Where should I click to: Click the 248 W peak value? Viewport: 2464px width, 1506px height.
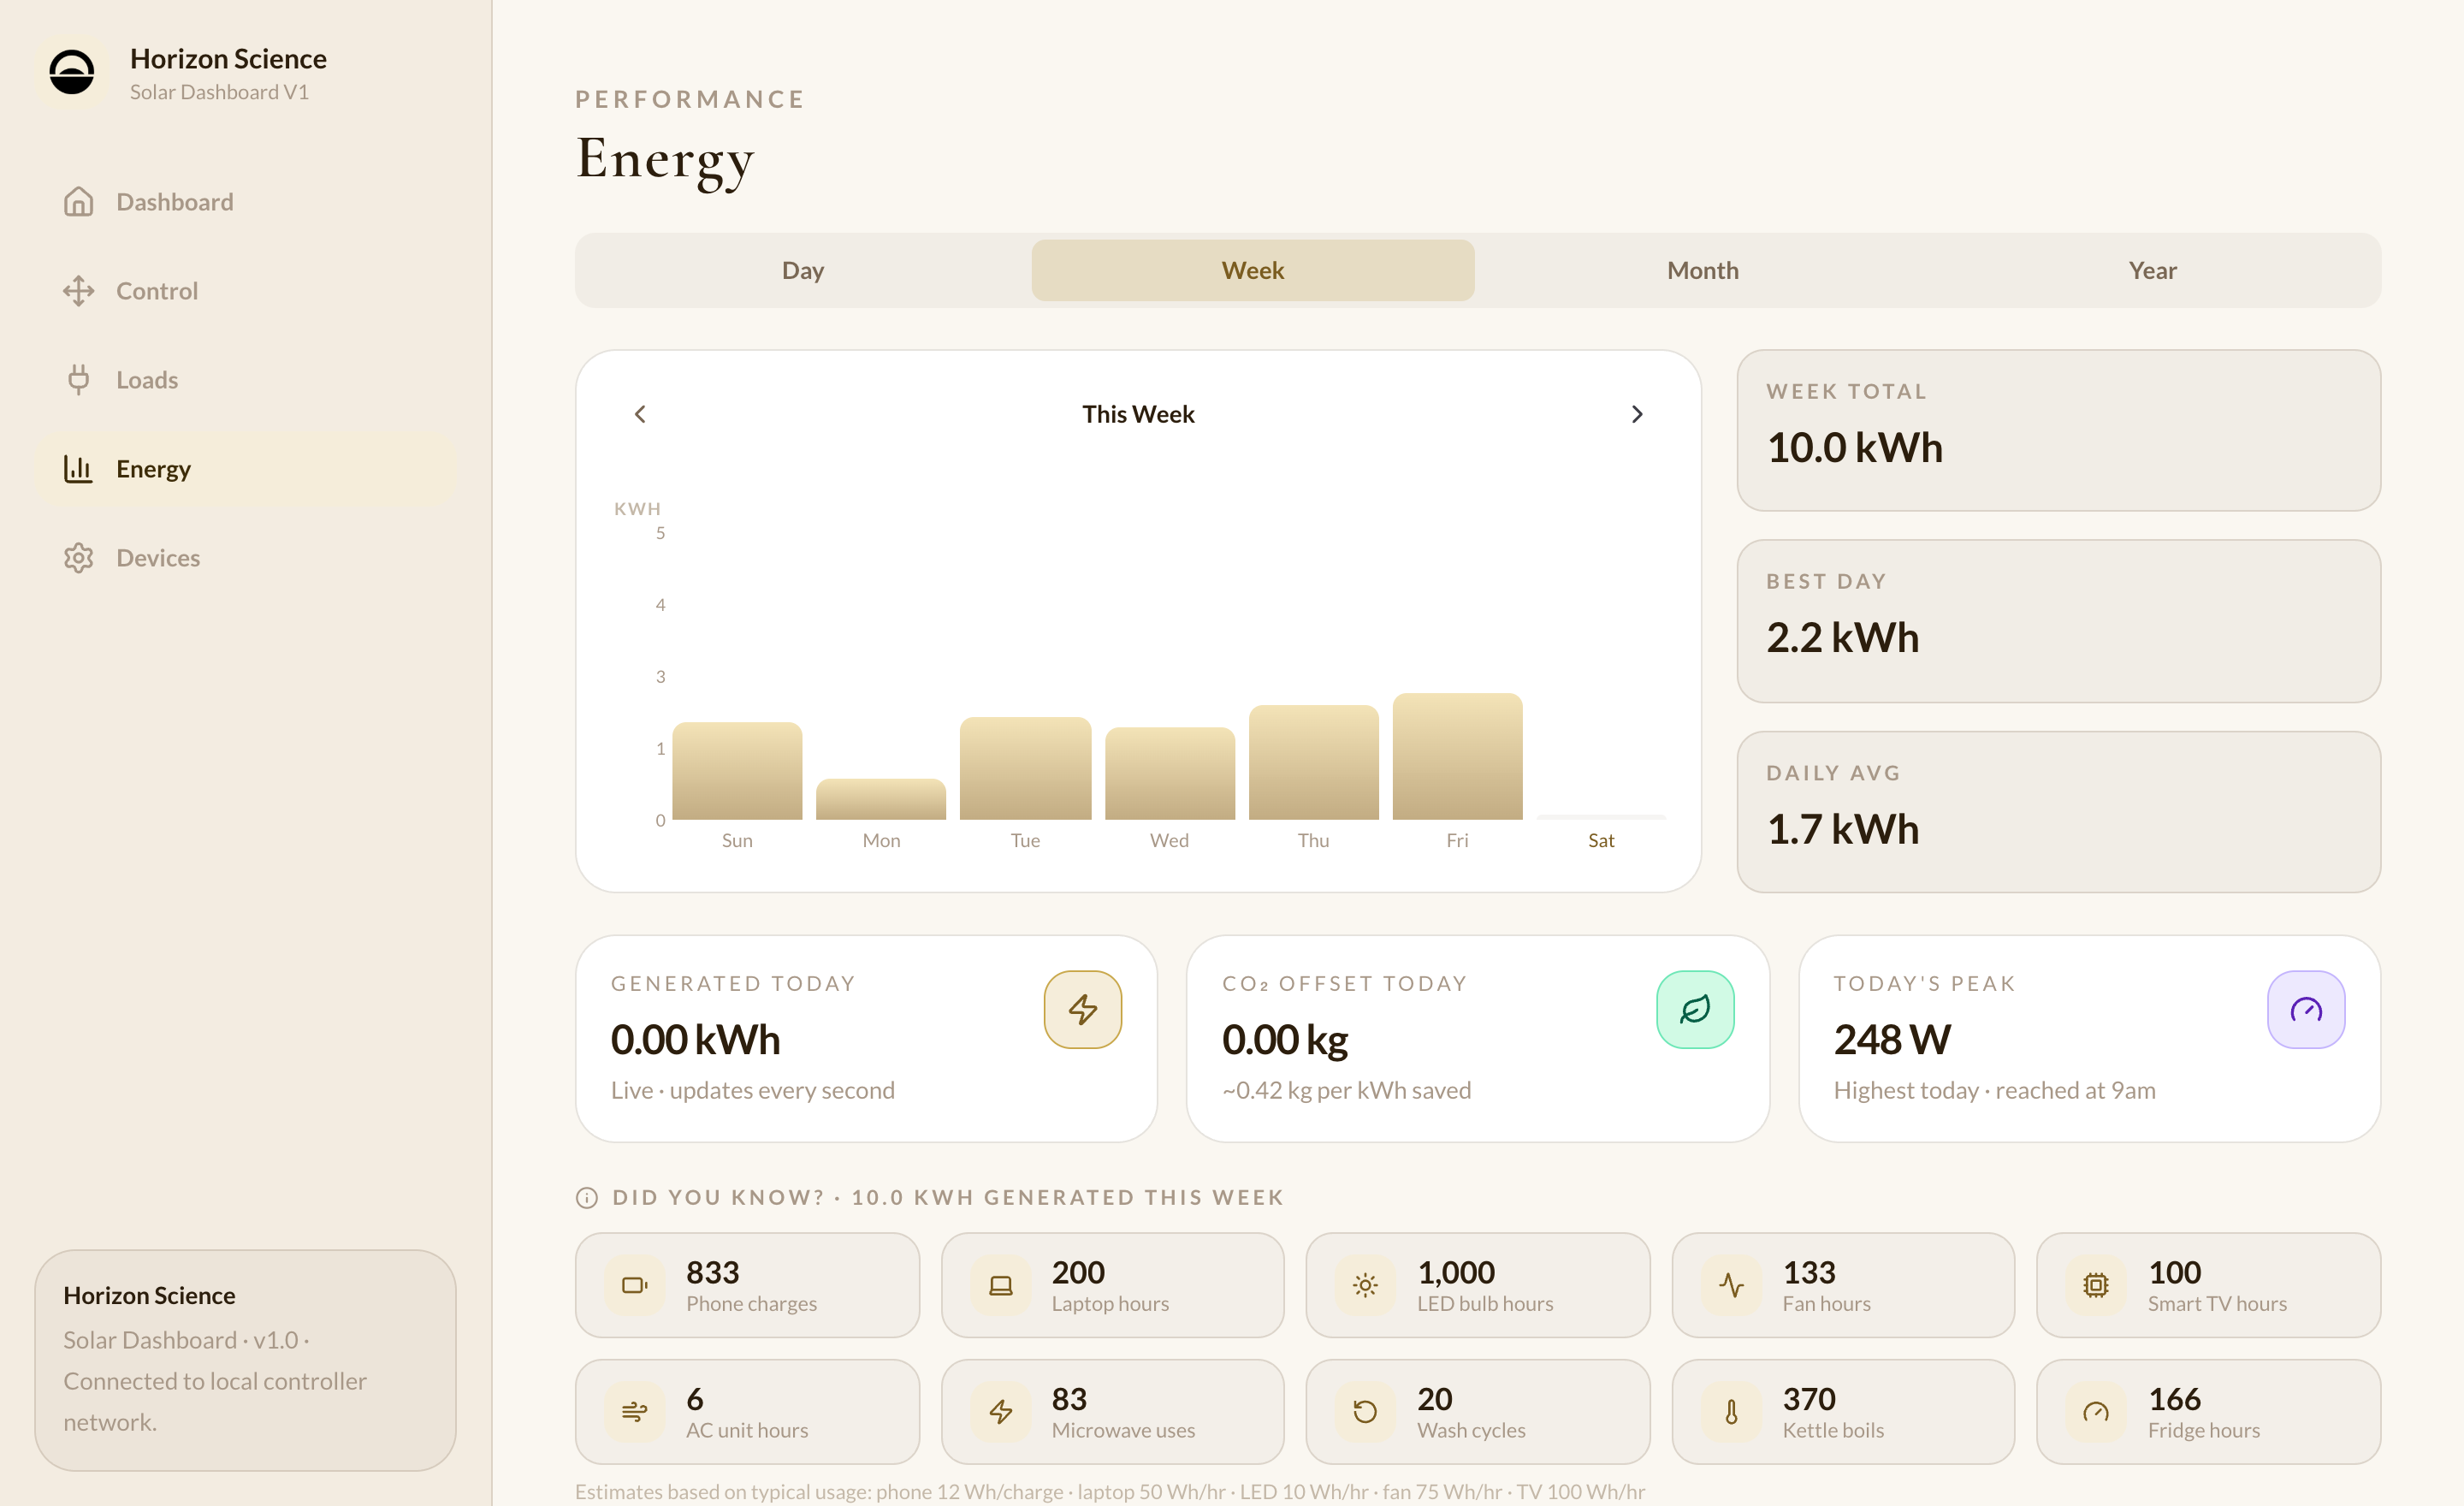[x=1892, y=1040]
